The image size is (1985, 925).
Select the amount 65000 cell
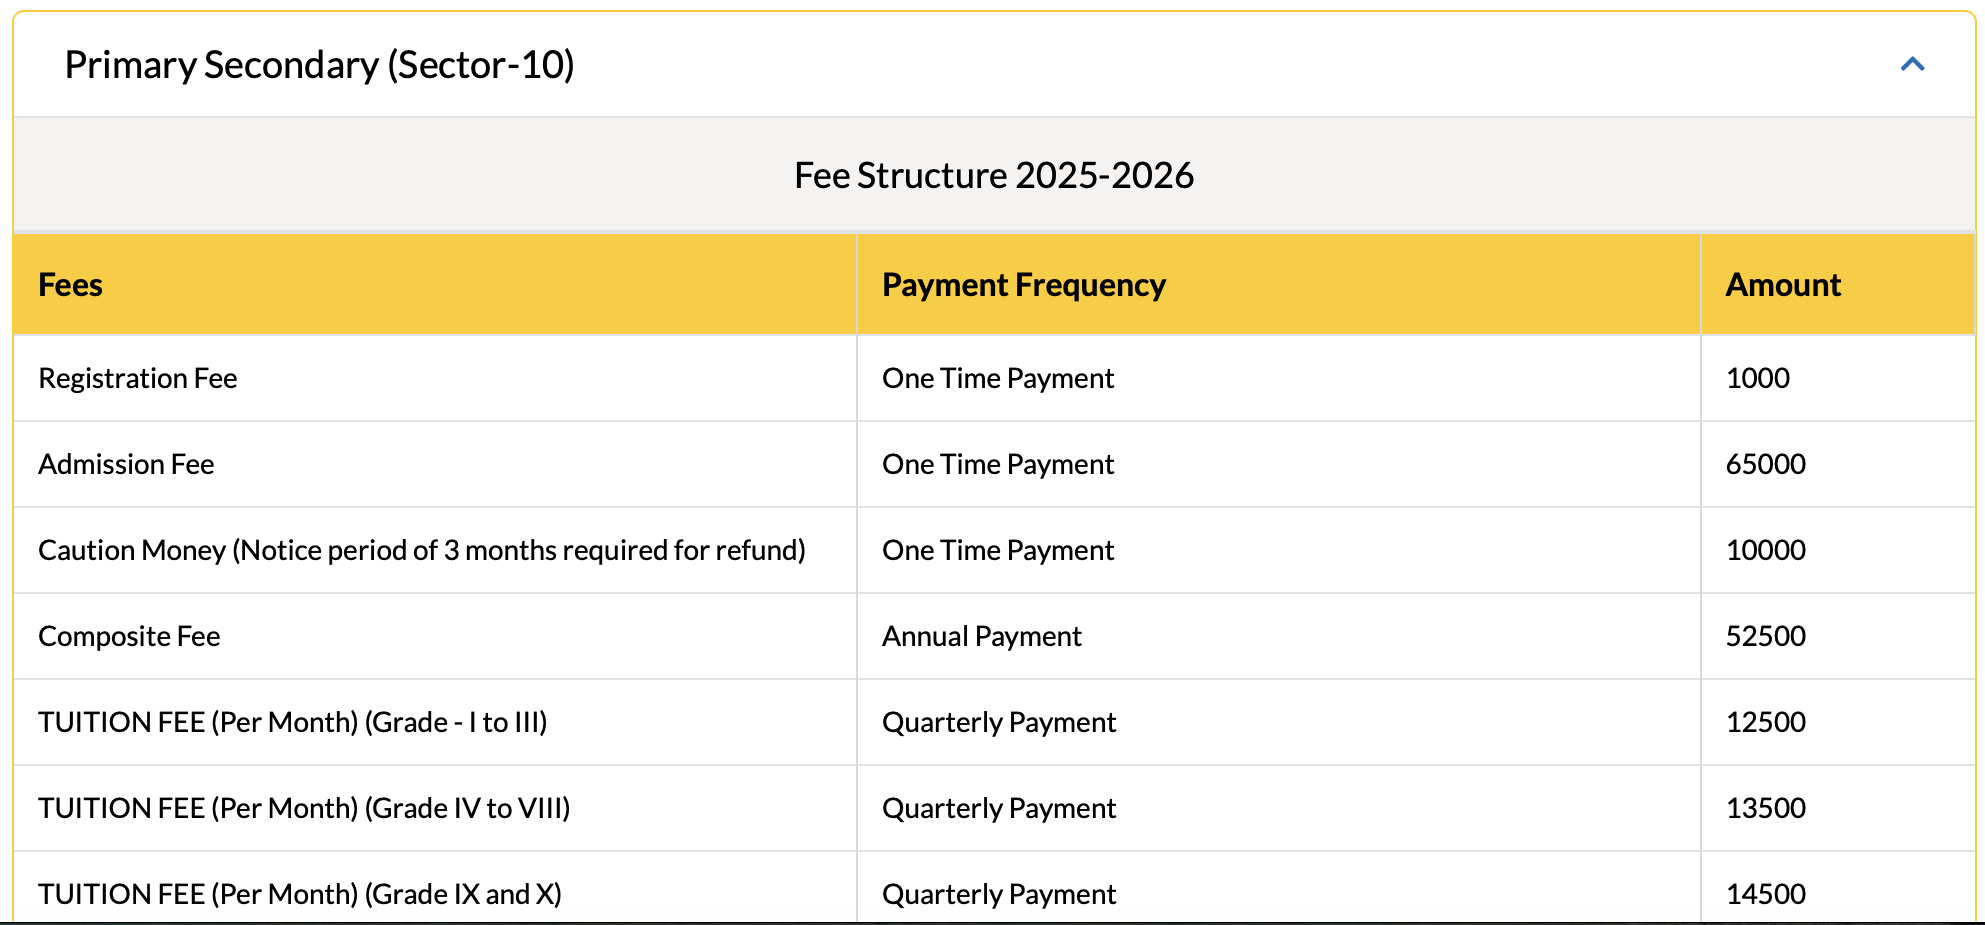coord(1765,464)
